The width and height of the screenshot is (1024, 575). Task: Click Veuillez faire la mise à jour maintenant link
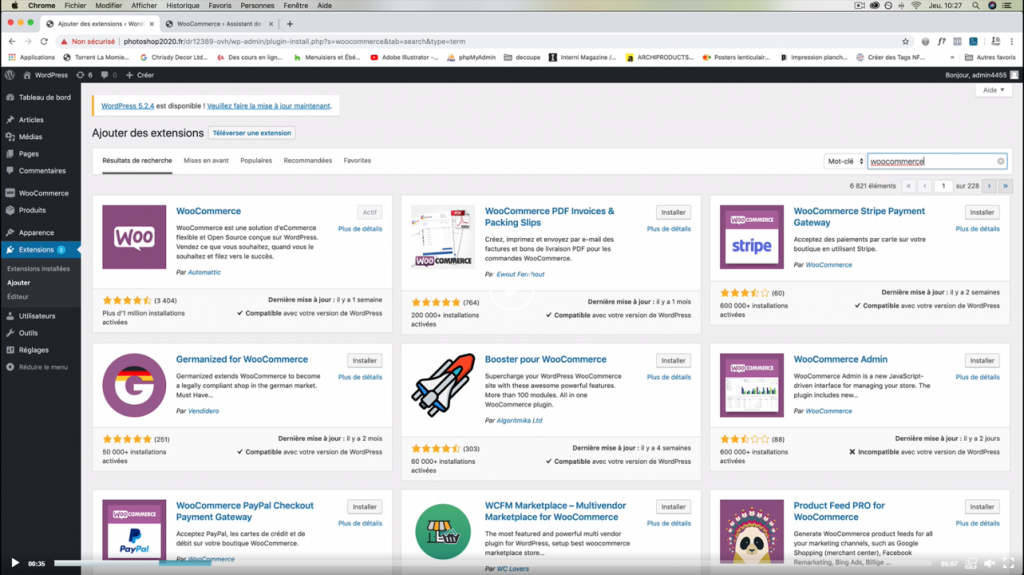pyautogui.click(x=268, y=106)
